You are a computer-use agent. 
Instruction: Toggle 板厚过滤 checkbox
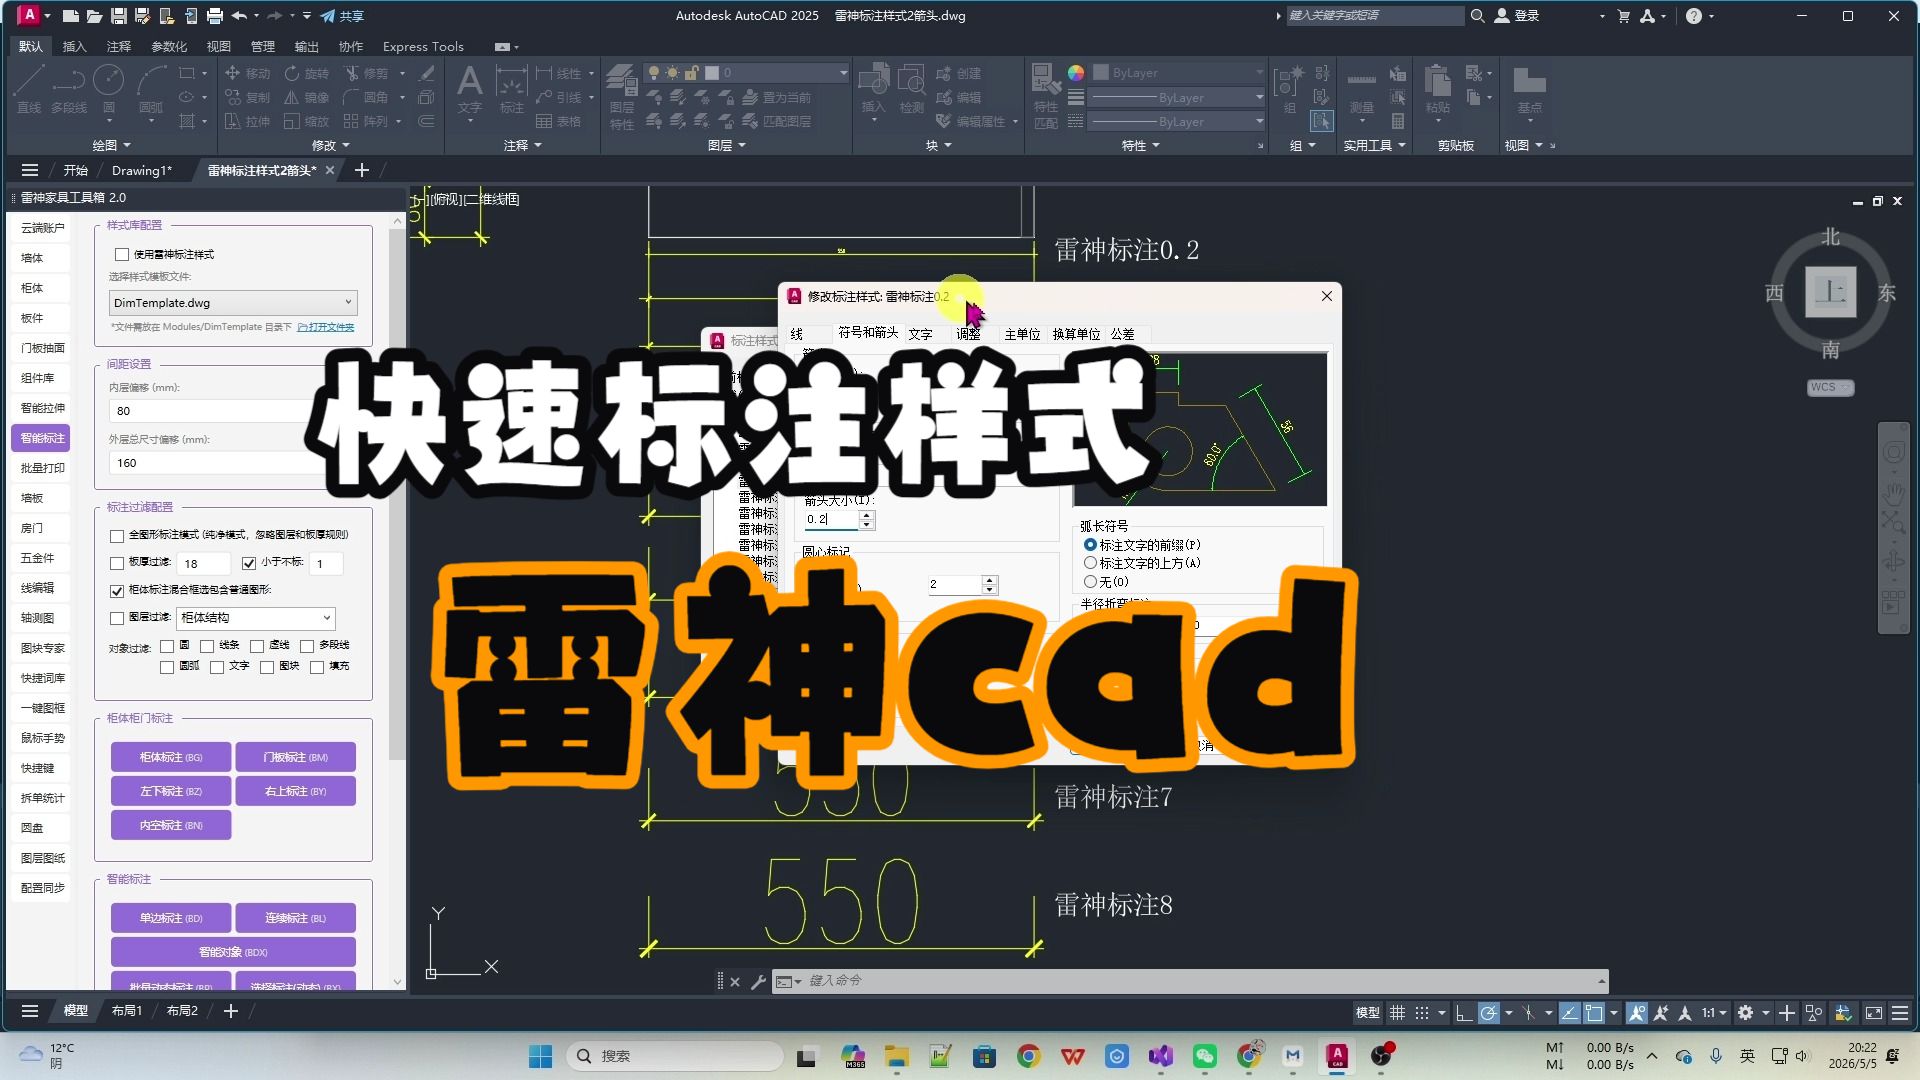tap(117, 564)
